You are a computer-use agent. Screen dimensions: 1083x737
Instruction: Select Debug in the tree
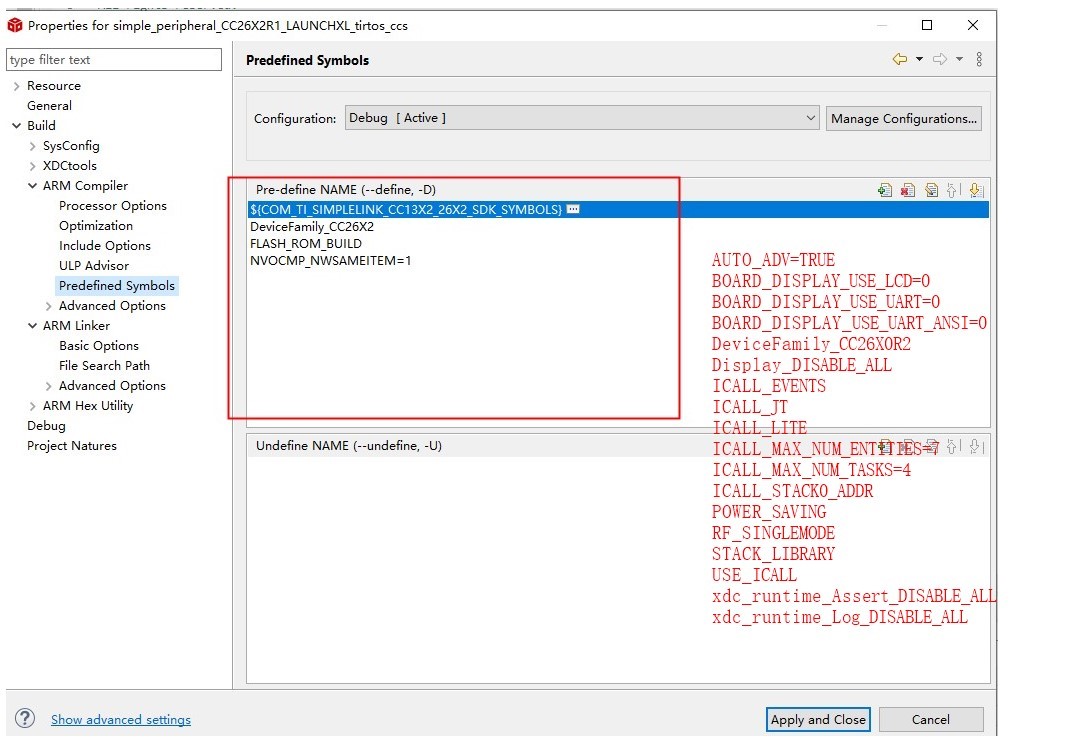[46, 426]
